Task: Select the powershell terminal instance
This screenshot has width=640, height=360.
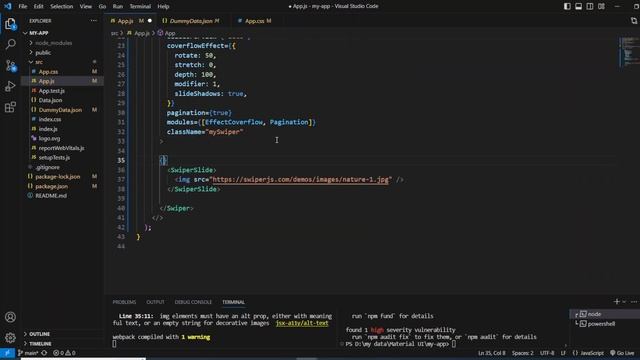Action: pos(604,324)
